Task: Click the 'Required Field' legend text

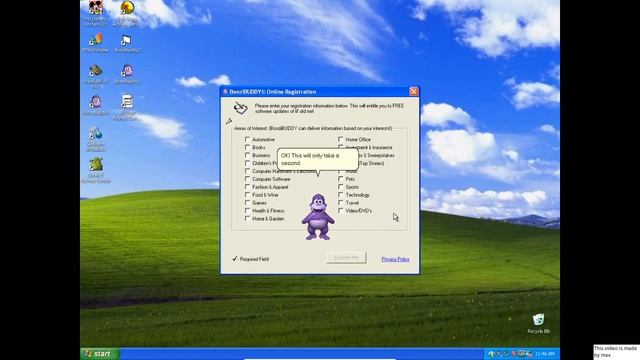Action: tap(254, 259)
